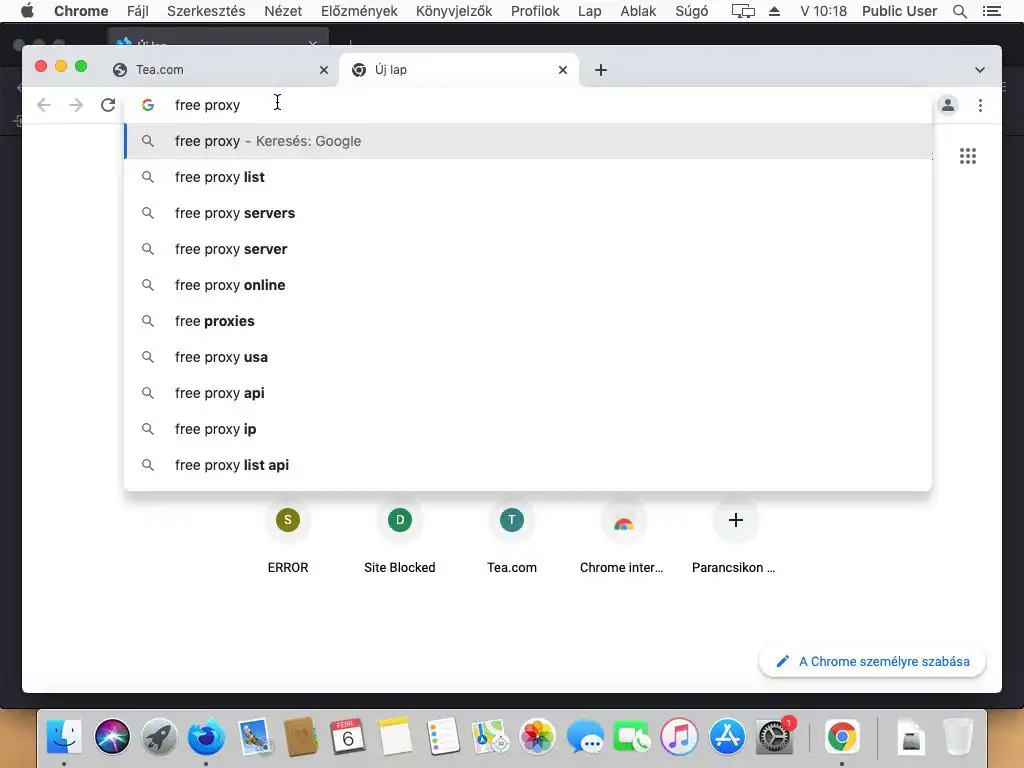Pick the 'free proxy servers' suggestion

click(528, 213)
